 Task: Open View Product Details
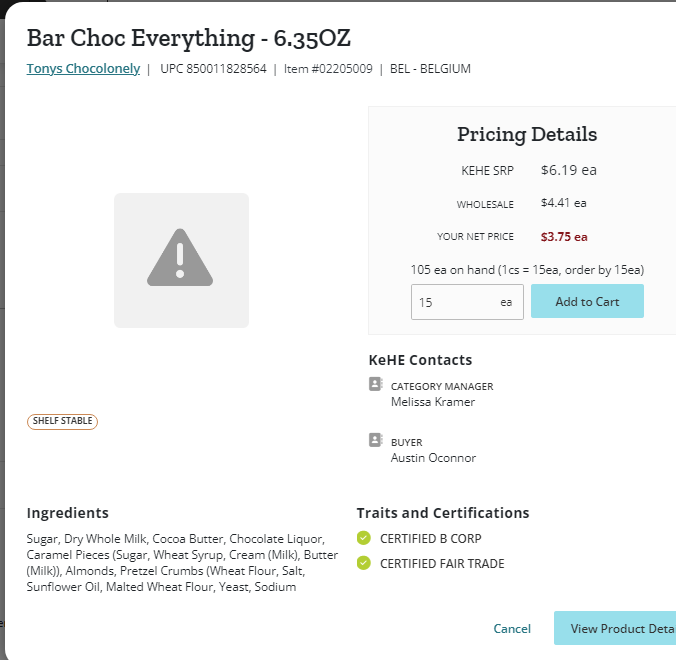(x=615, y=629)
